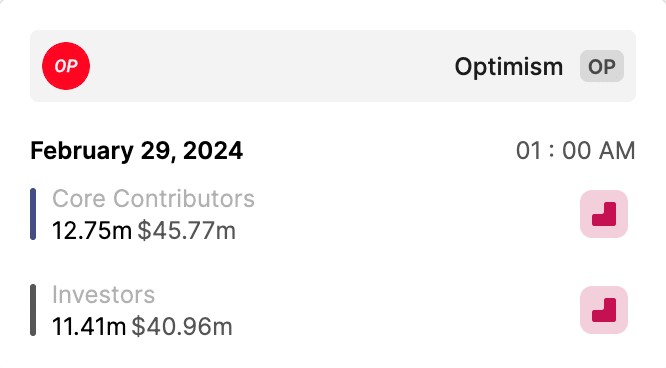The width and height of the screenshot is (666, 368).
Task: Click the gray OP ticker badge
Action: 602,66
